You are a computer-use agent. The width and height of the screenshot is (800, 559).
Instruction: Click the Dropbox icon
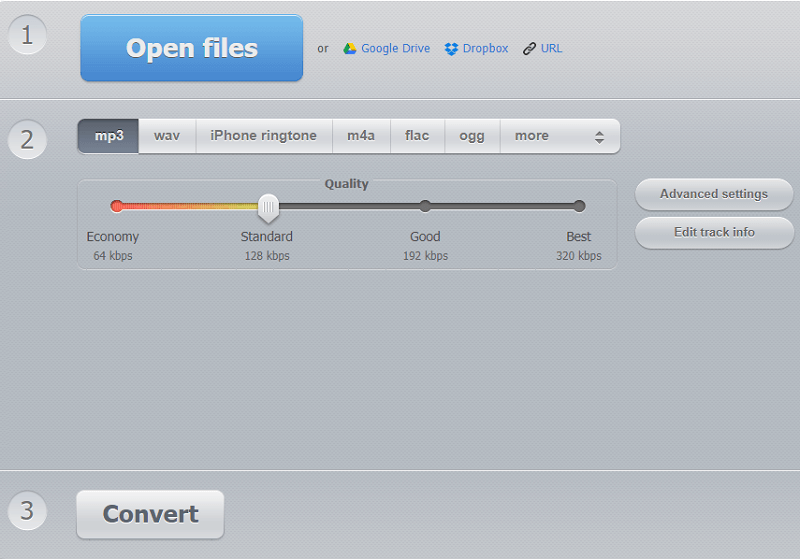(451, 48)
